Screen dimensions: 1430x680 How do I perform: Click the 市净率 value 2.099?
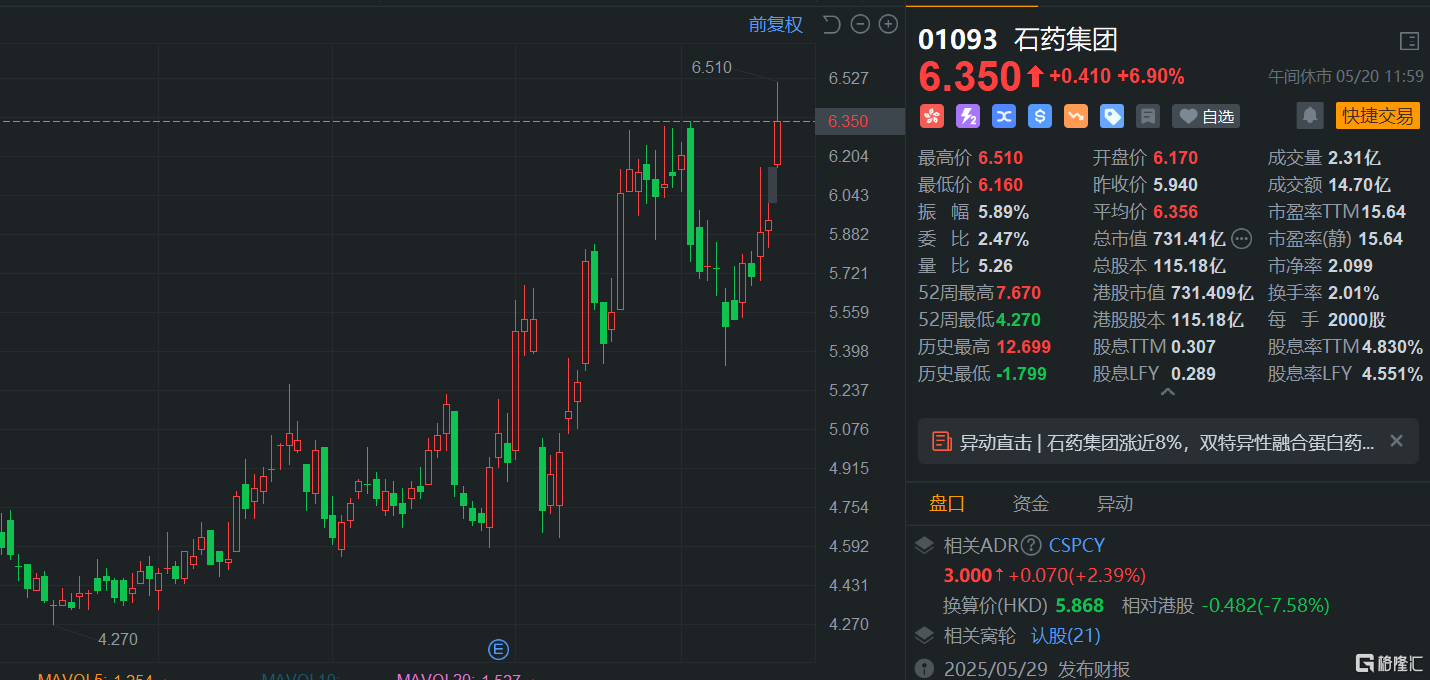[1350, 266]
